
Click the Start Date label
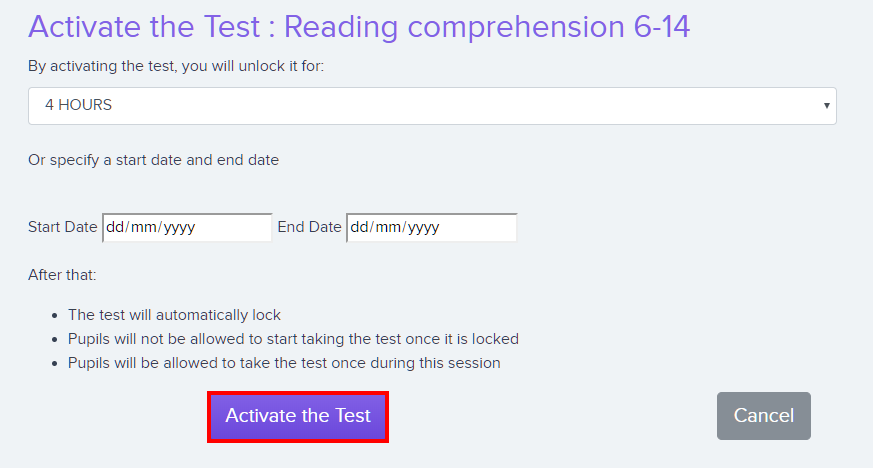[62, 227]
